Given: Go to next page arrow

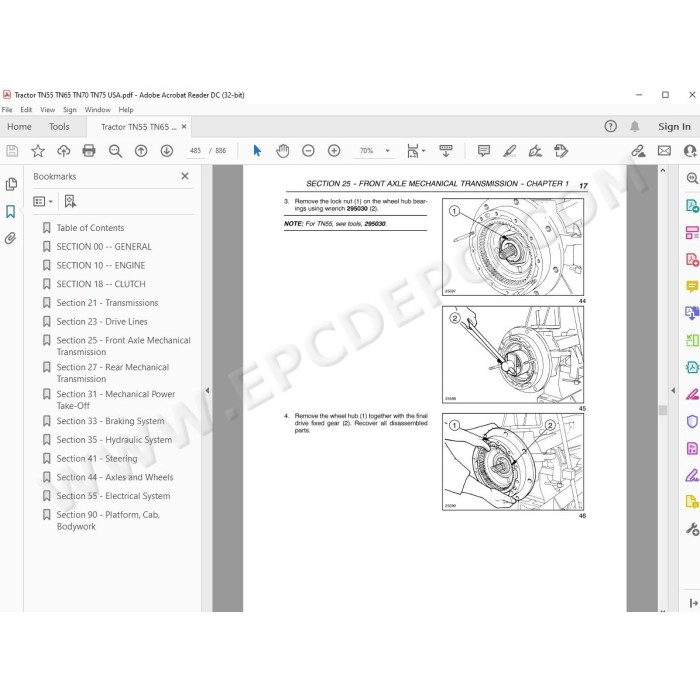Looking at the screenshot, I should (167, 151).
